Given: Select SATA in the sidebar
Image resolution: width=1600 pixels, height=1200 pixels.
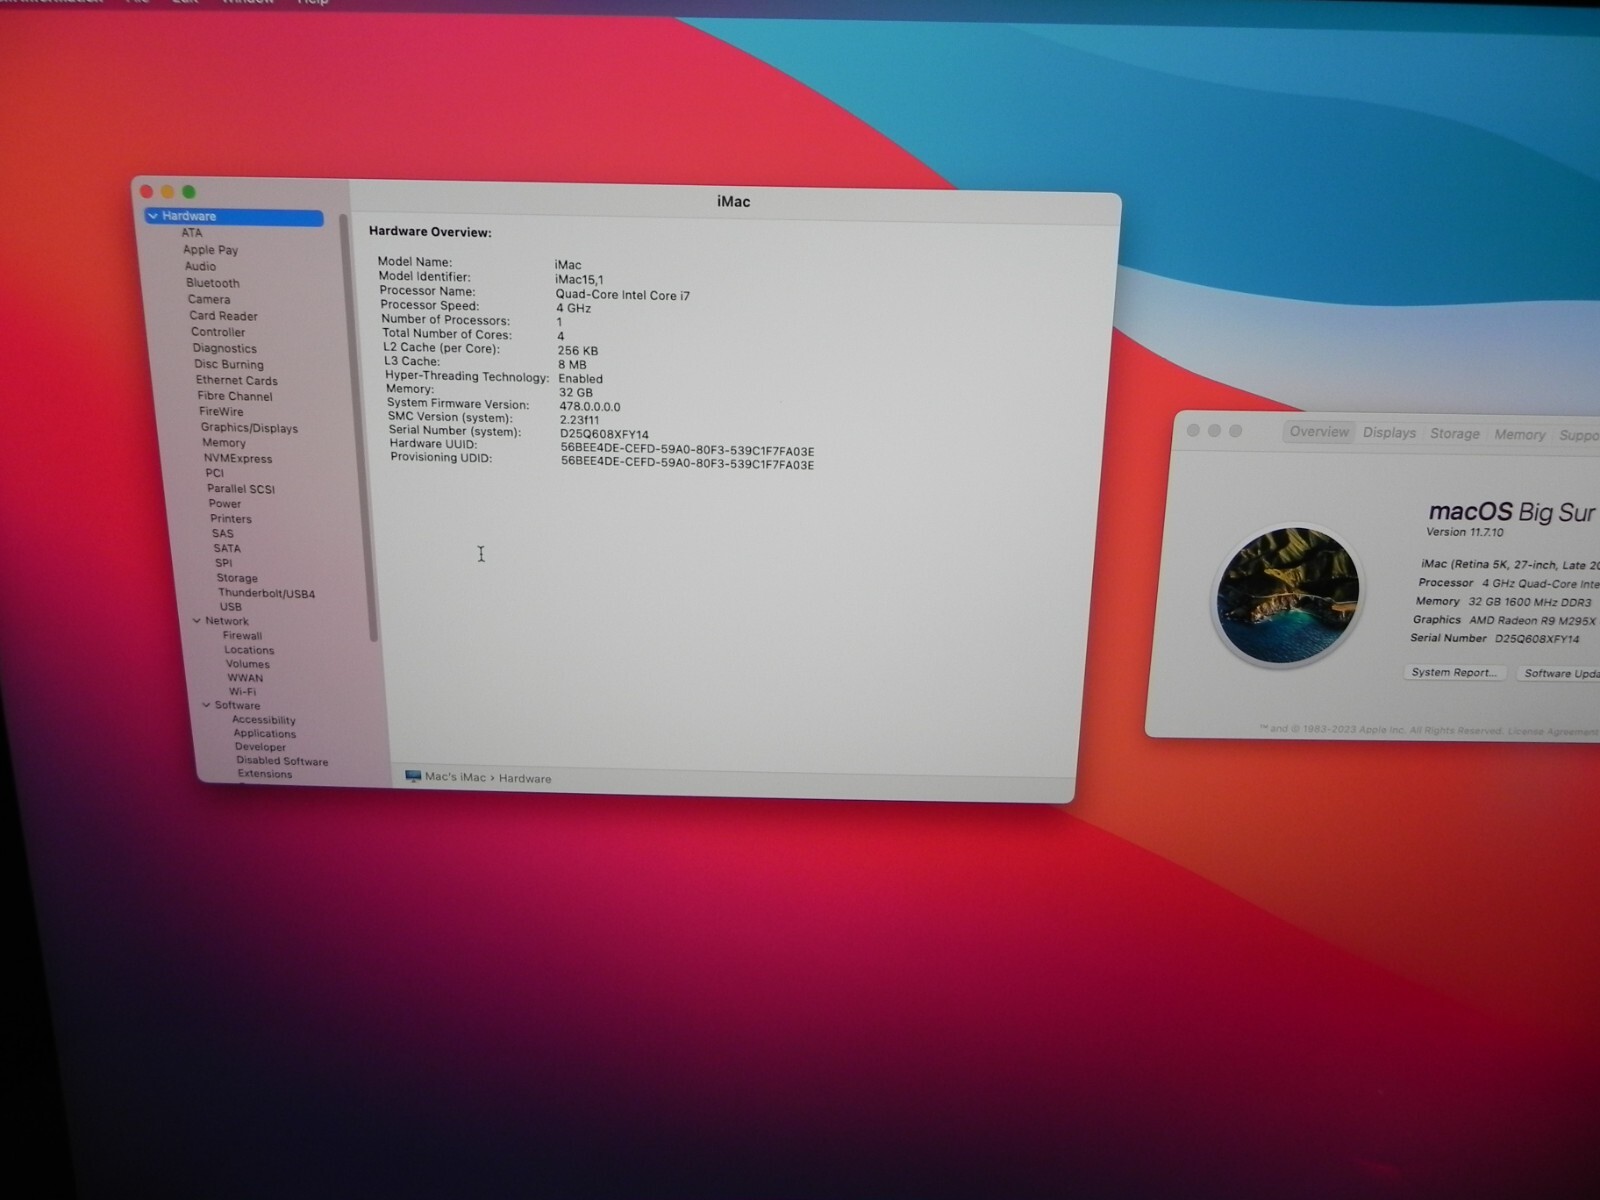Looking at the screenshot, I should (x=227, y=548).
